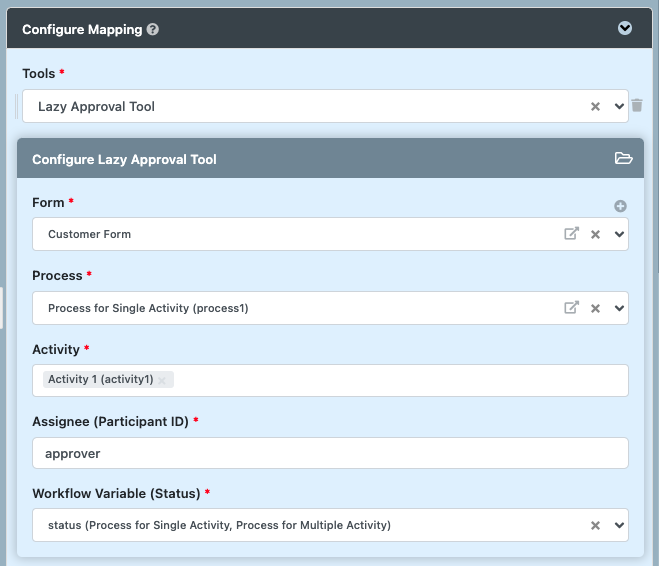Clear the Customer Form selection
Viewport: 659px width, 566px height.
tap(595, 234)
